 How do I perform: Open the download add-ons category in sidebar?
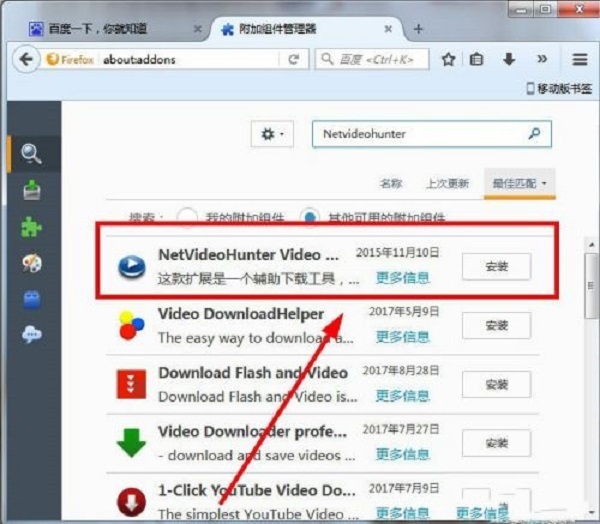(32, 190)
